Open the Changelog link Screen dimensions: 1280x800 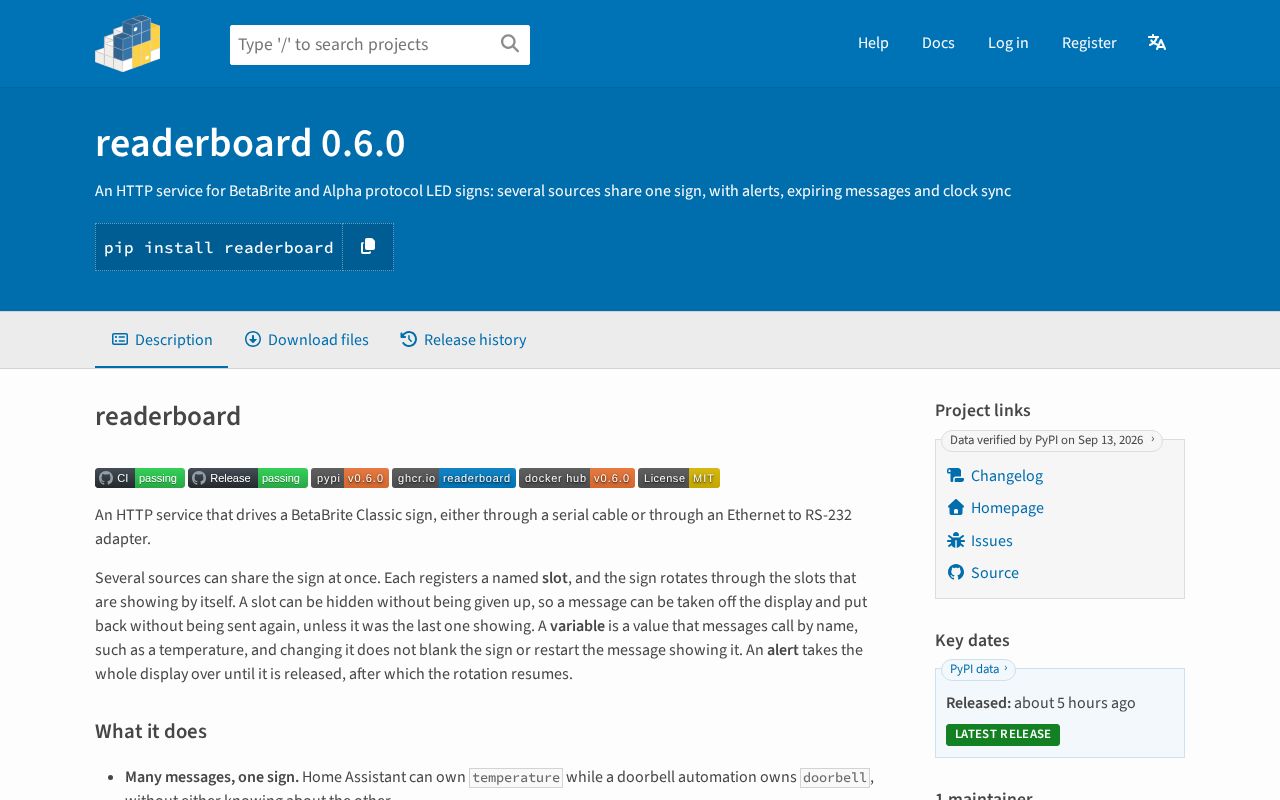1007,476
